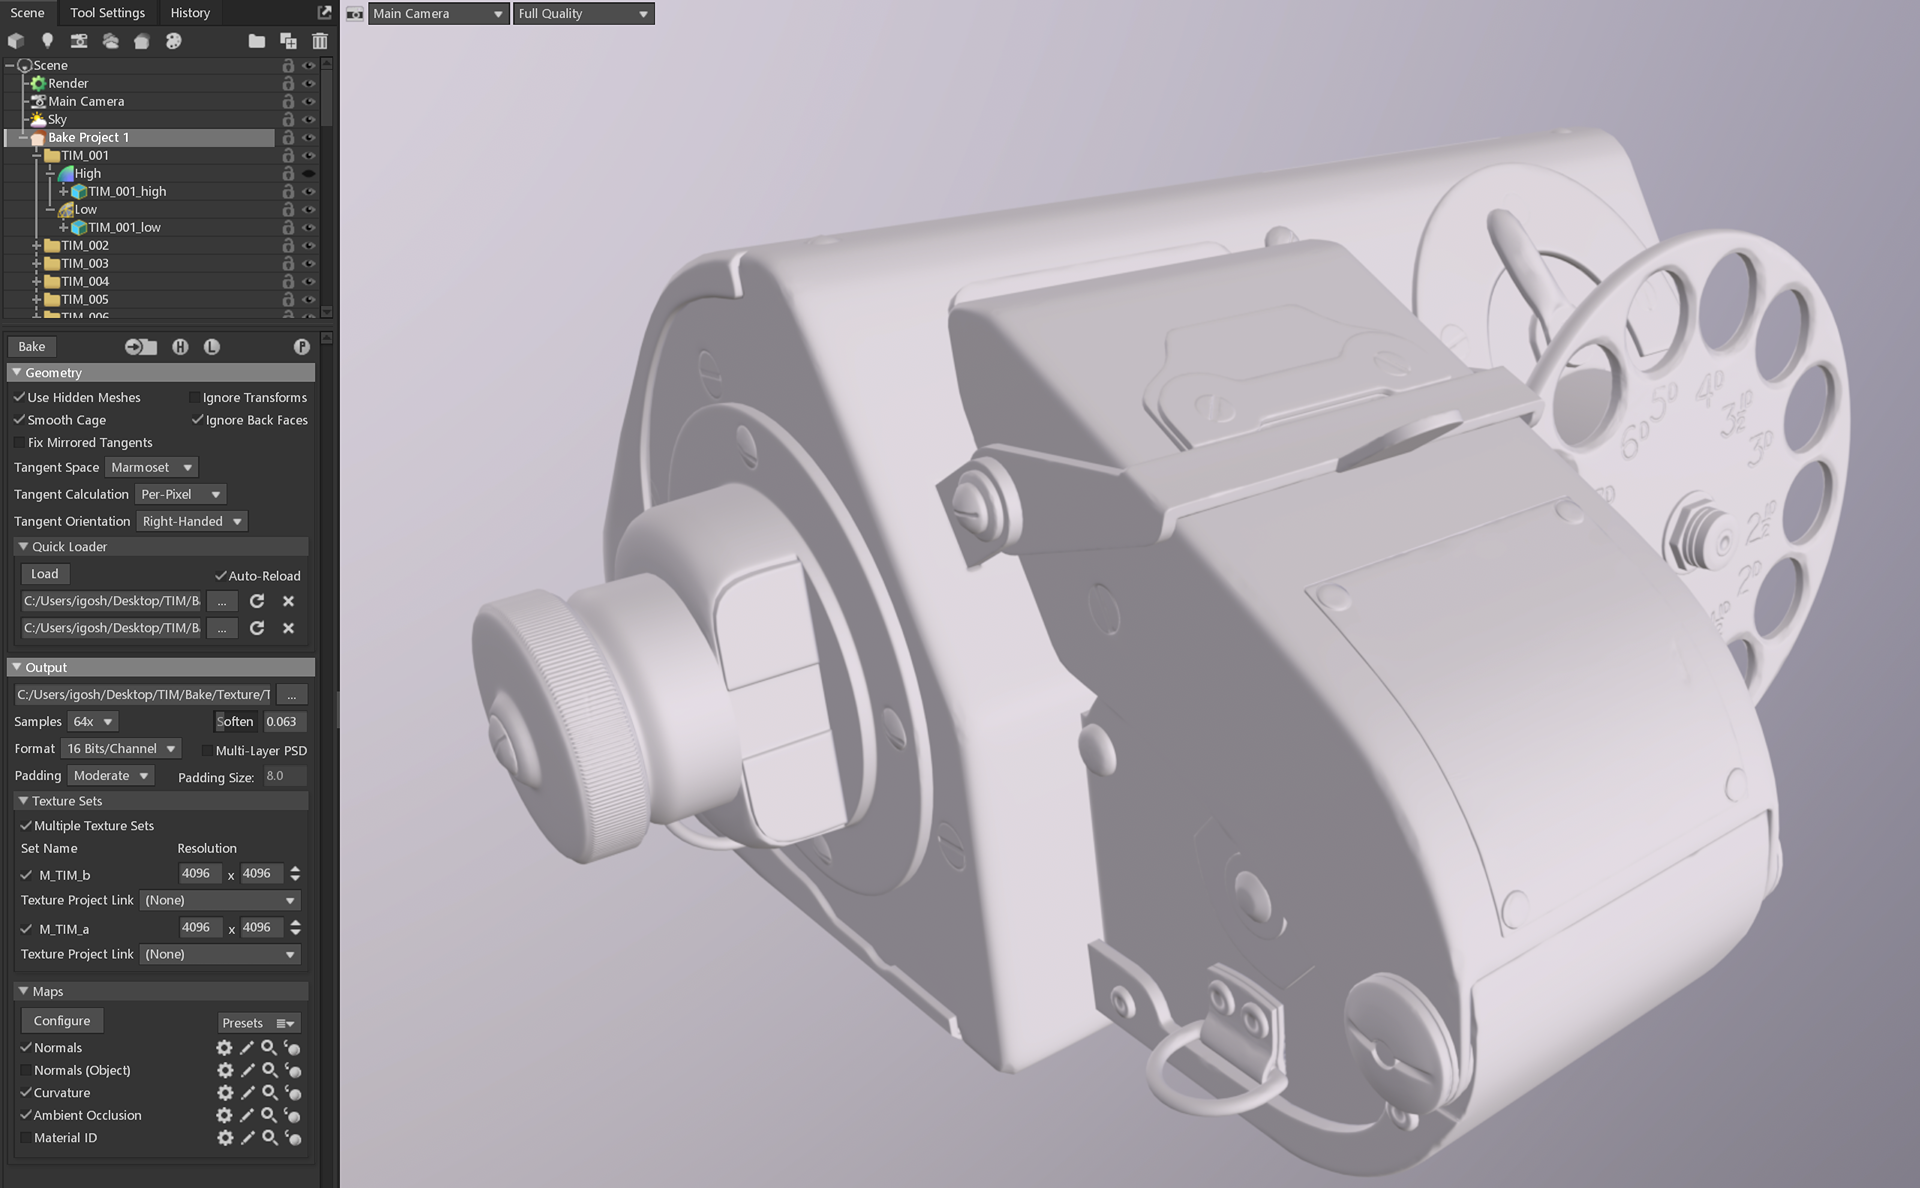The width and height of the screenshot is (1920, 1188).
Task: Open the History tab
Action: pyautogui.click(x=190, y=13)
